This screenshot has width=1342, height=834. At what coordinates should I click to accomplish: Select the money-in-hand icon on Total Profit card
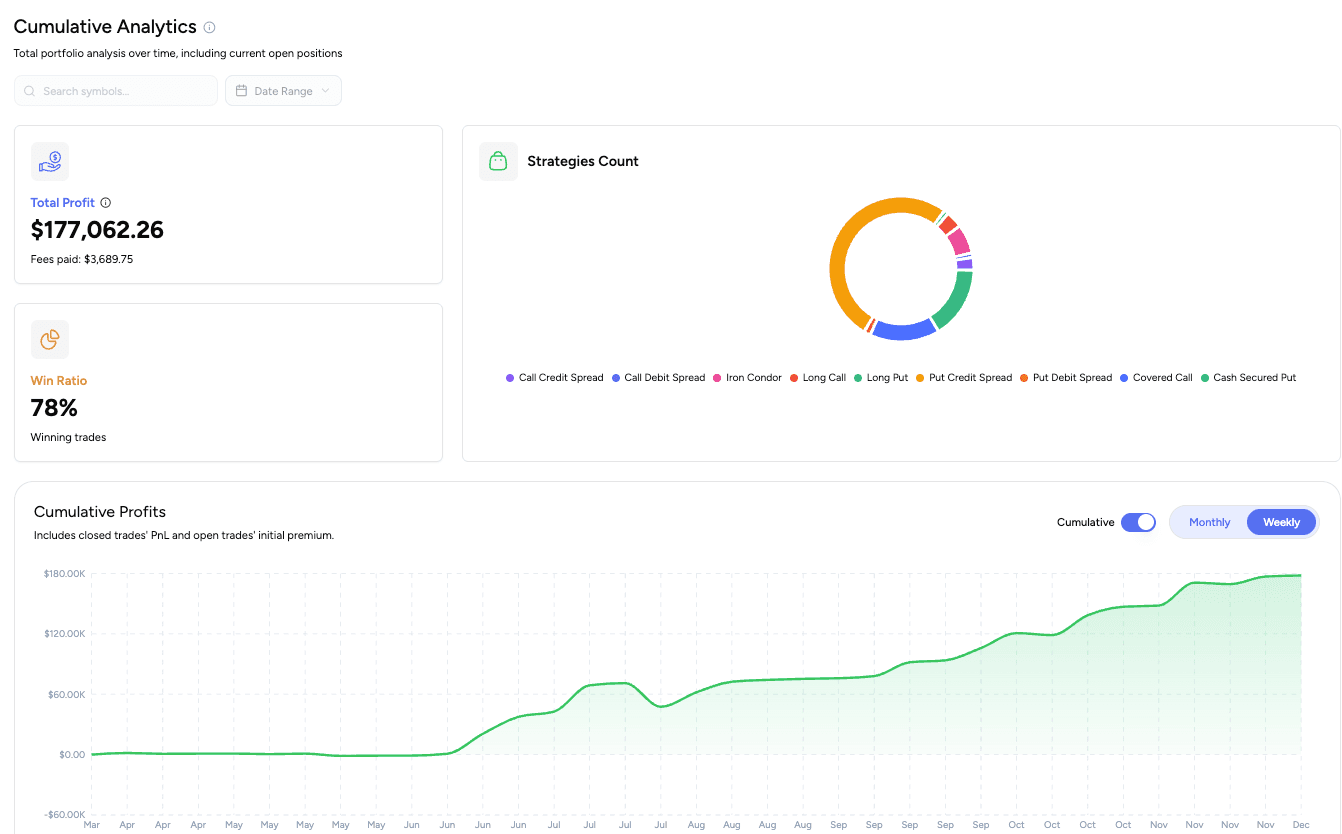50,161
